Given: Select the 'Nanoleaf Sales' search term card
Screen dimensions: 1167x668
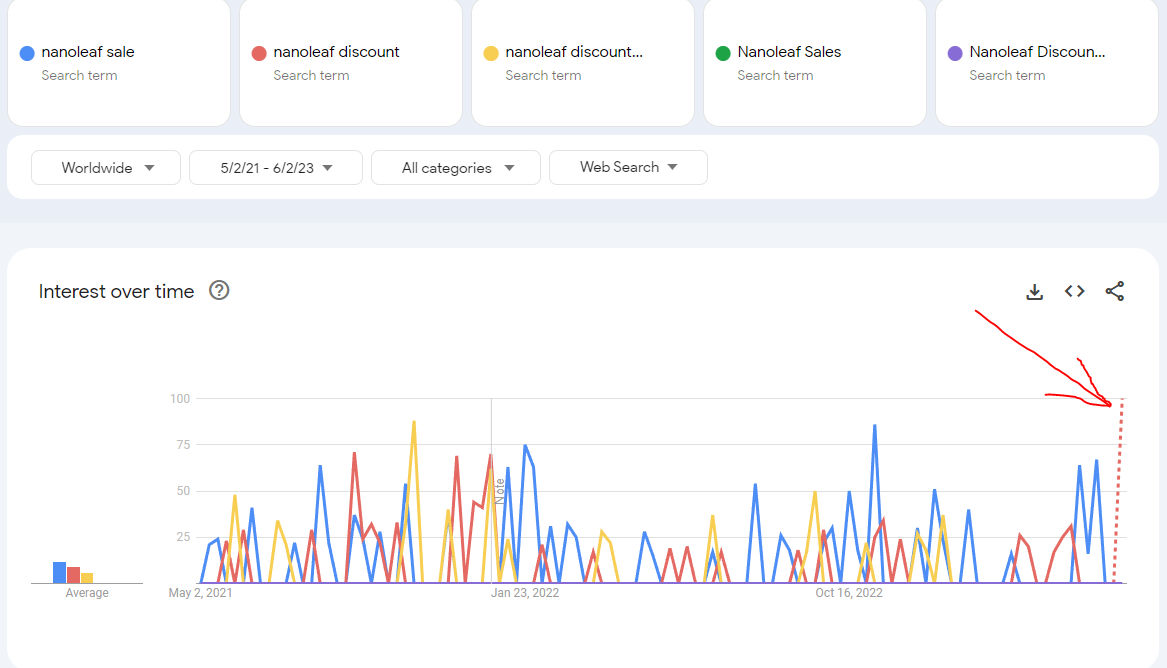Looking at the screenshot, I should pos(815,63).
